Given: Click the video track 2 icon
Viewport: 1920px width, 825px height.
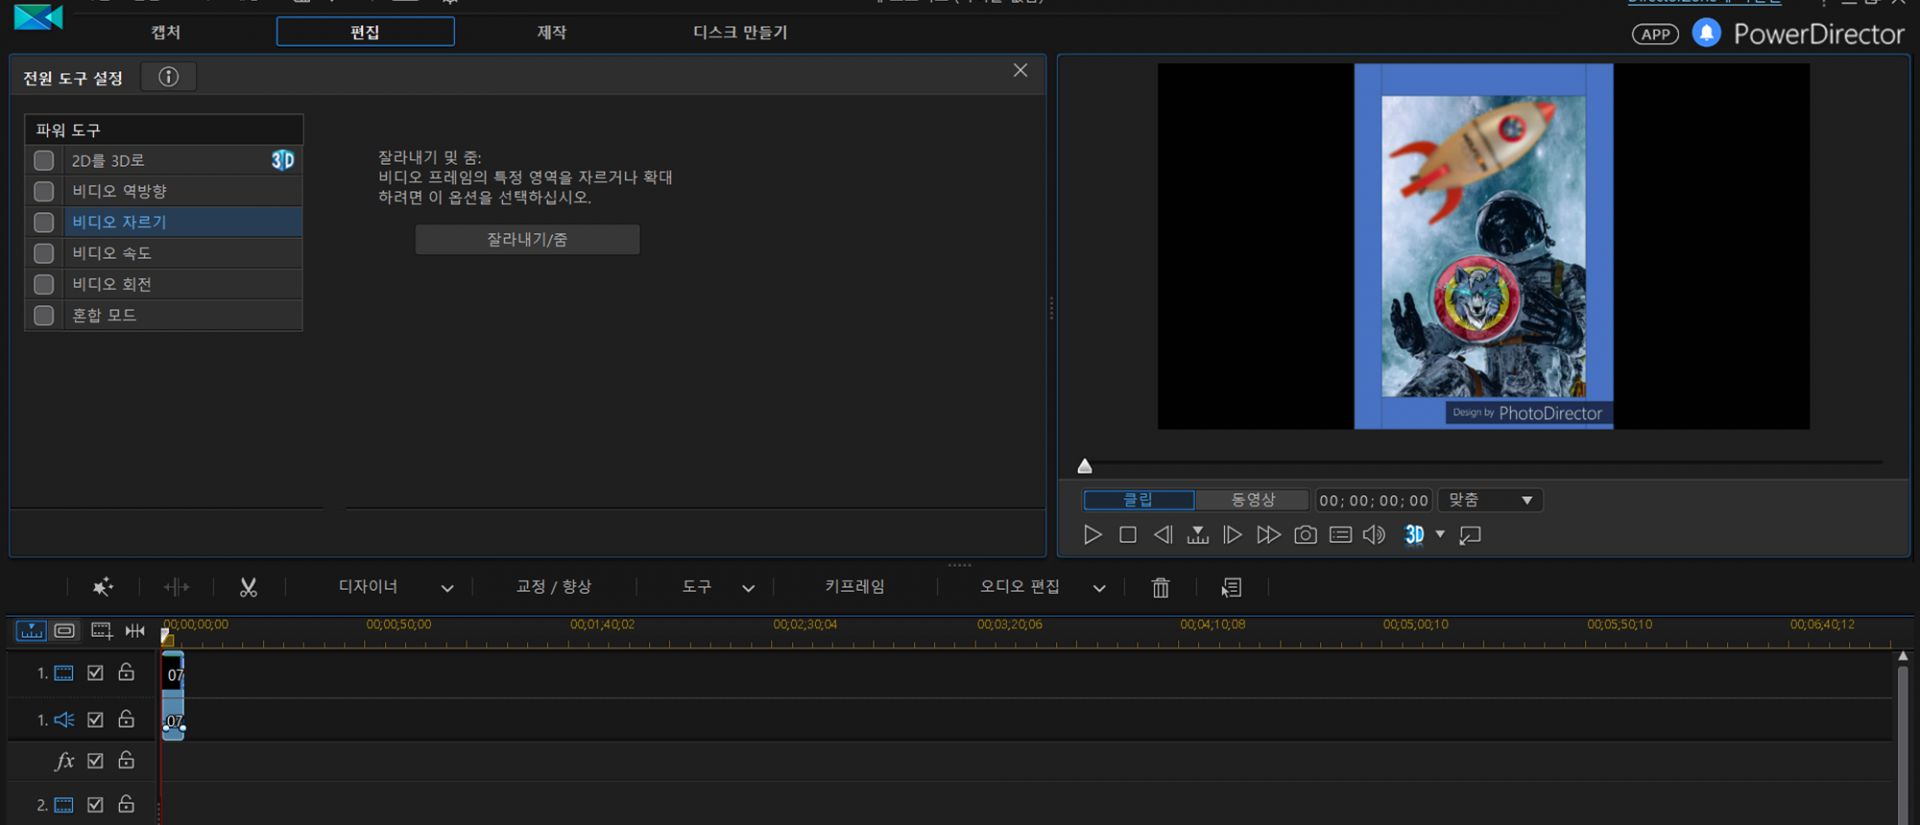Looking at the screenshot, I should tap(64, 805).
